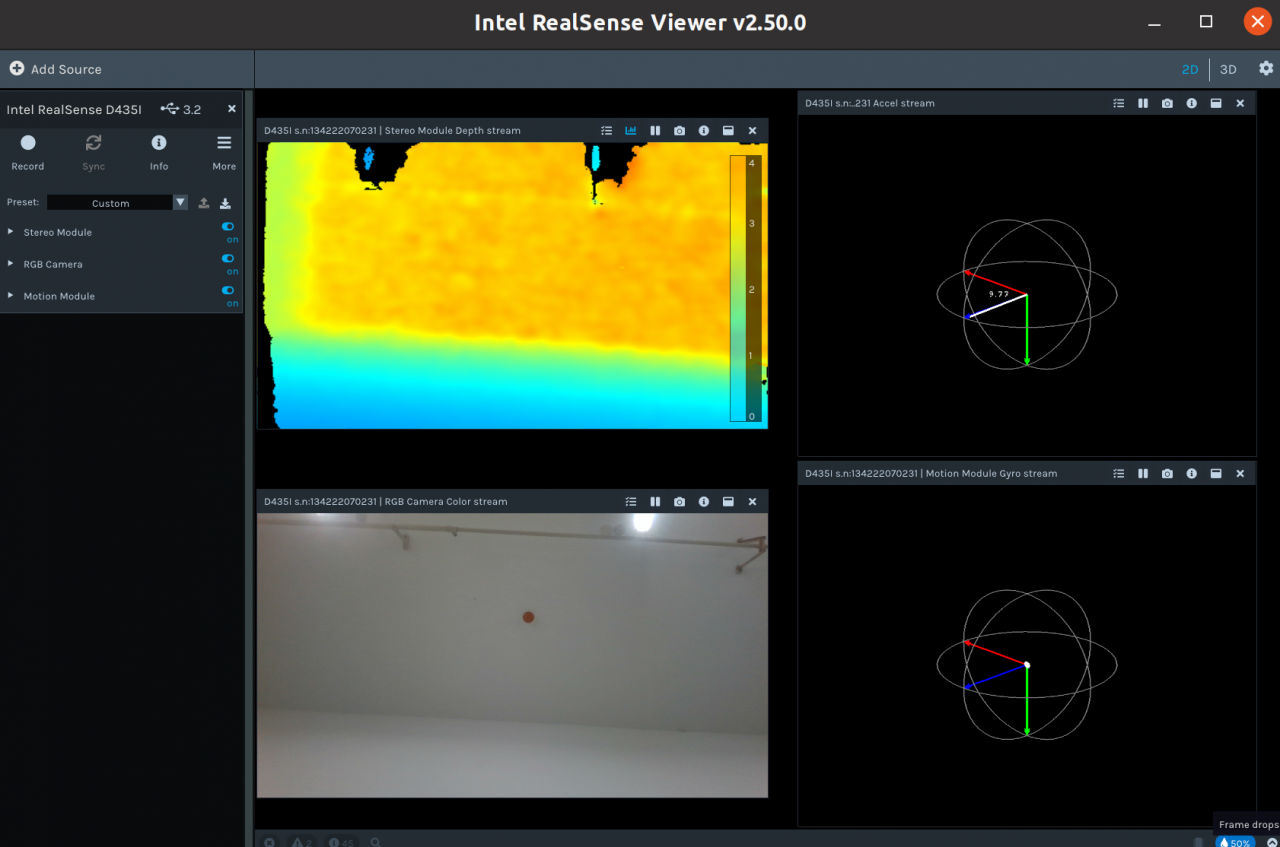Take snapshot of the Depth stream
The width and height of the screenshot is (1280, 847).
(x=680, y=130)
